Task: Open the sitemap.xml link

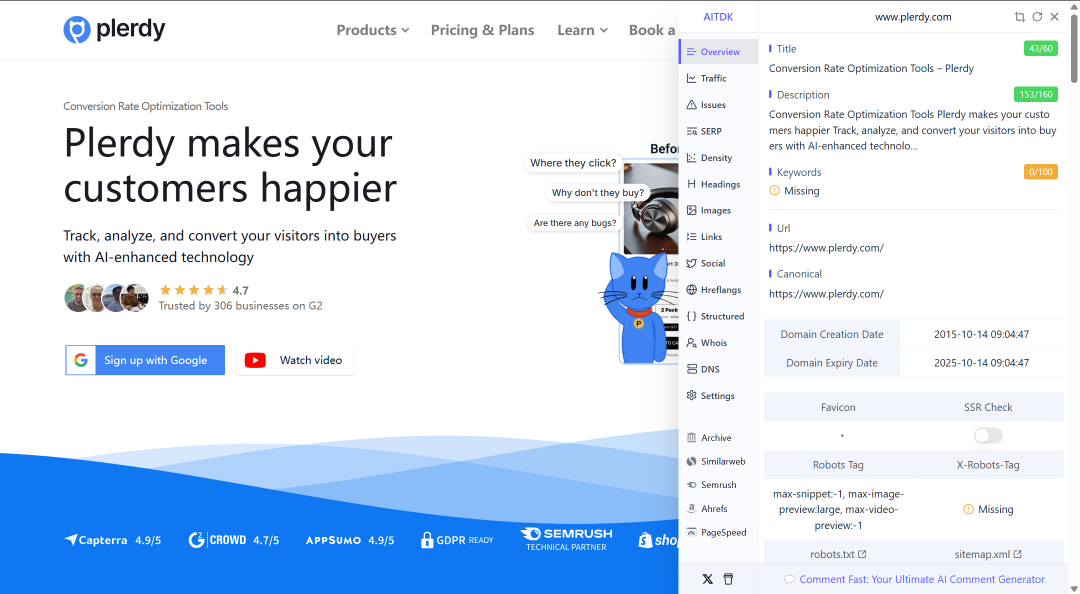Action: tap(988, 554)
